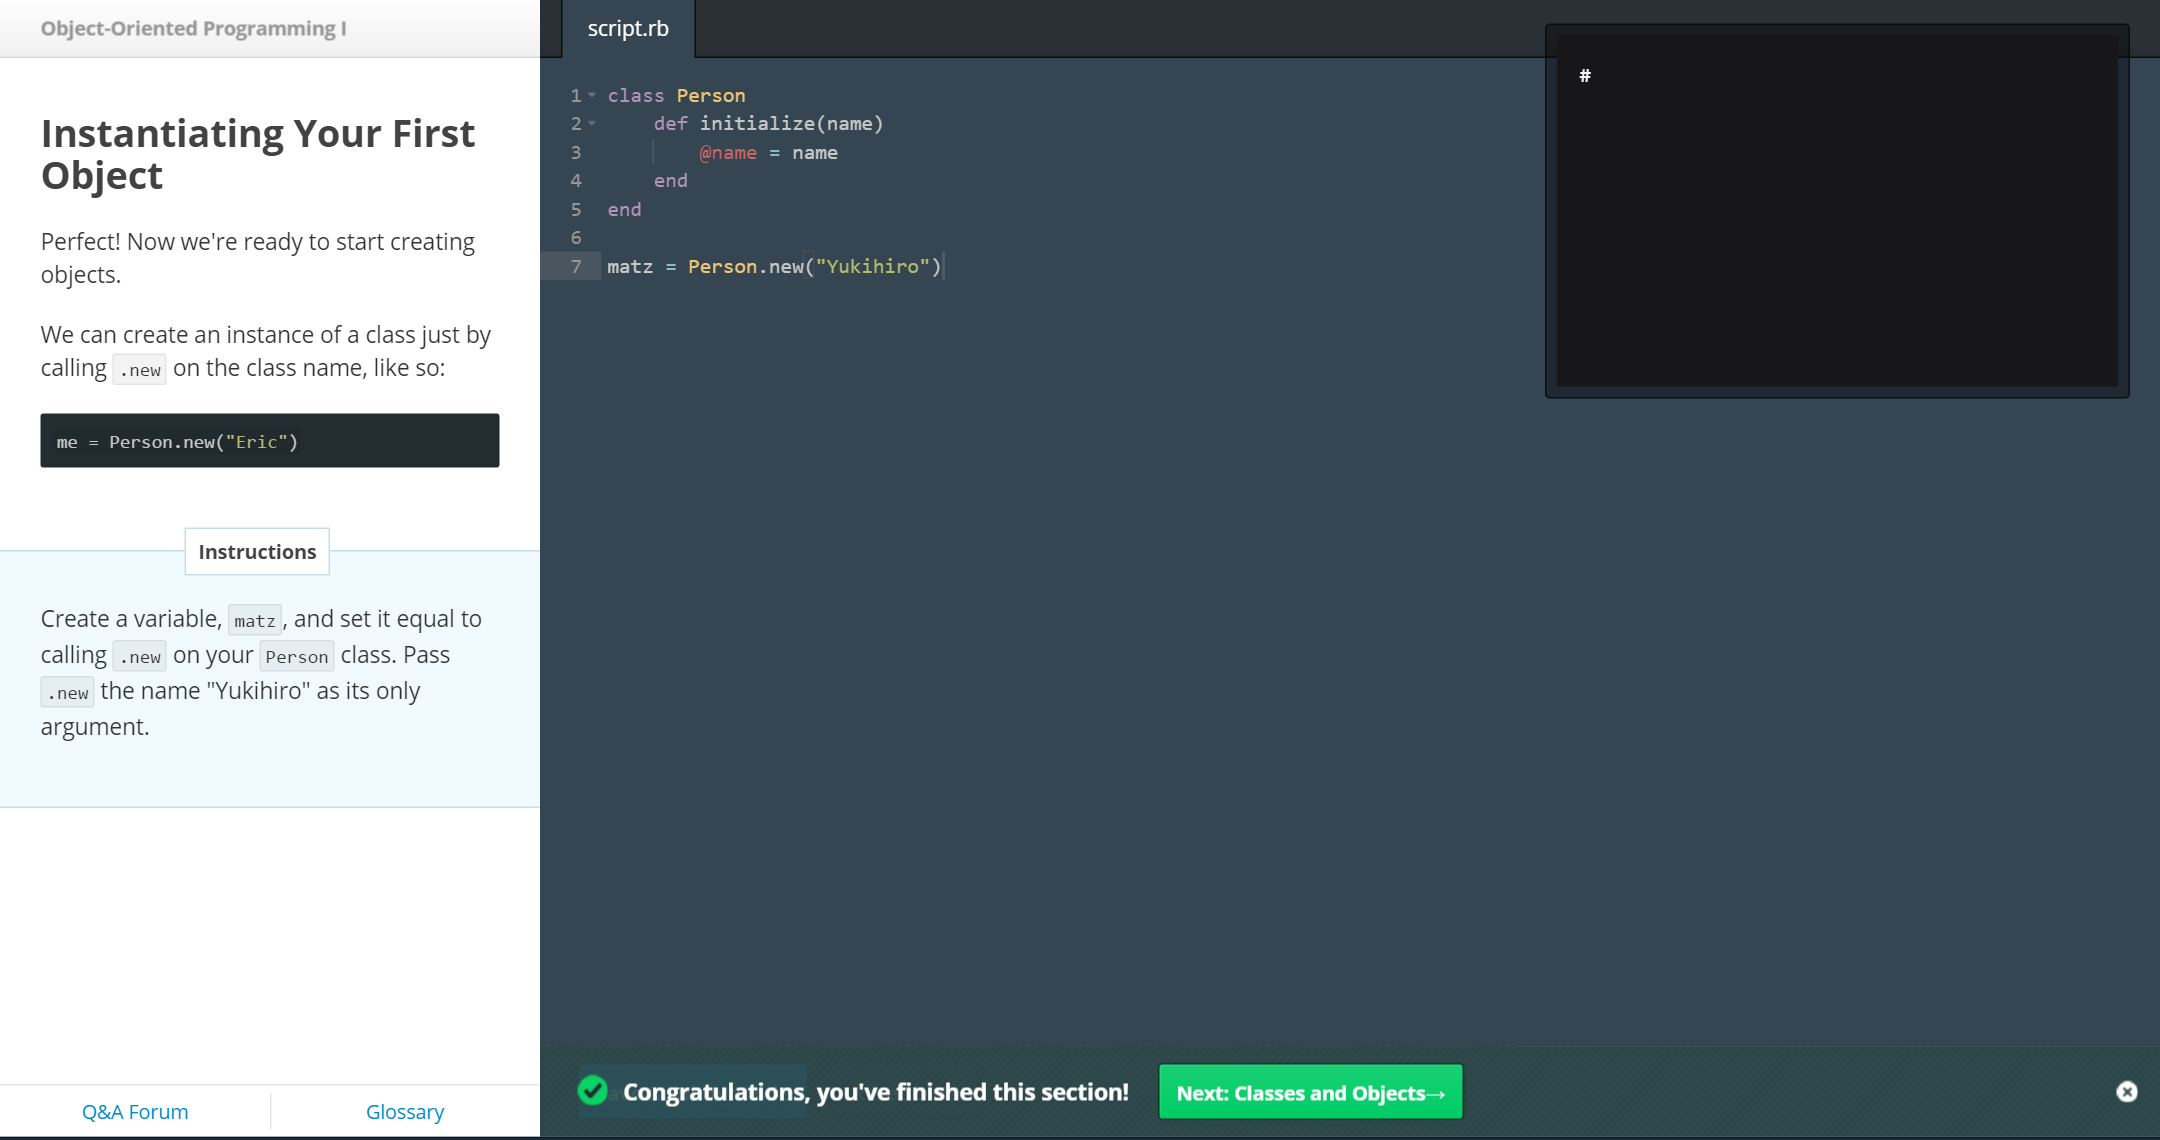
Task: Collapse the initialize method fold arrow on line 2
Action: click(x=592, y=123)
